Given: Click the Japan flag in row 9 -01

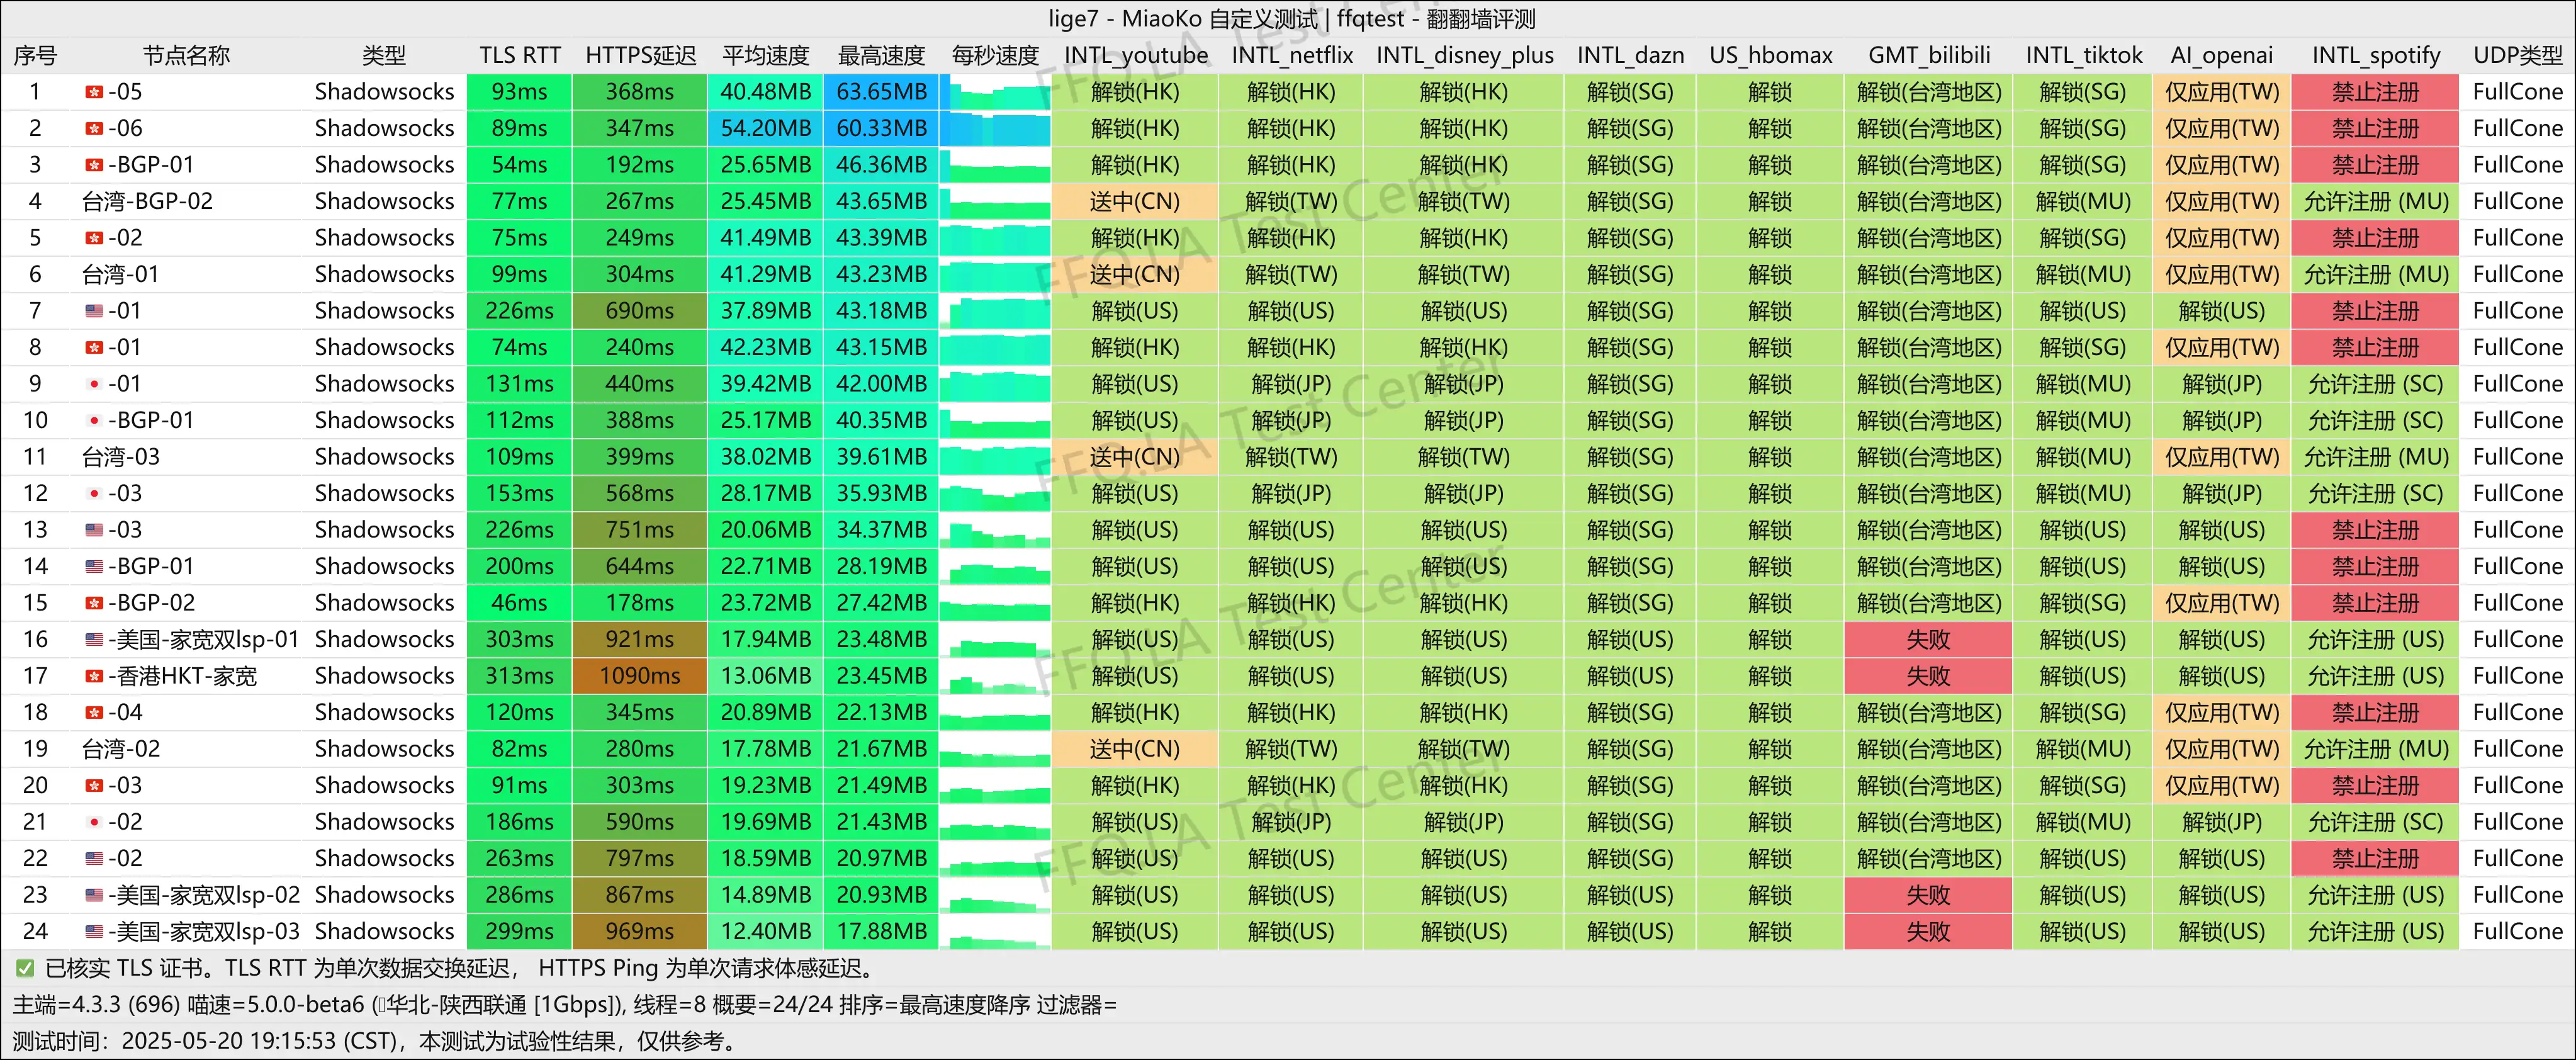Looking at the screenshot, I should coord(94,384).
